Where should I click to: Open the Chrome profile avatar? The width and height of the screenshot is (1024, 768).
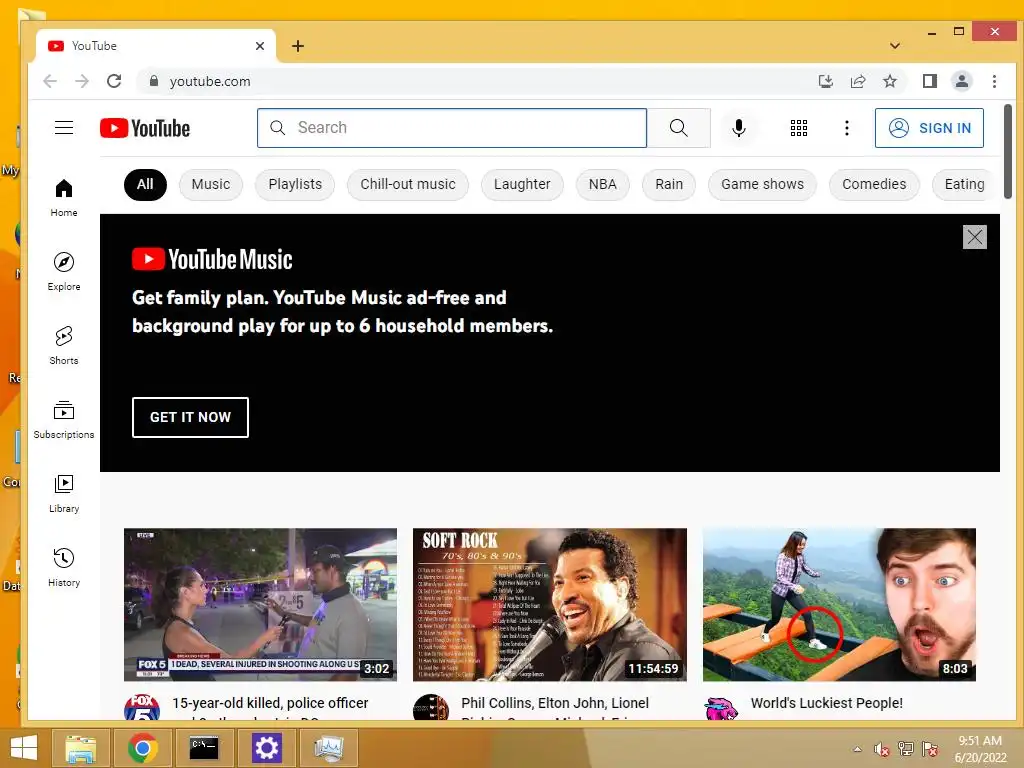[961, 81]
